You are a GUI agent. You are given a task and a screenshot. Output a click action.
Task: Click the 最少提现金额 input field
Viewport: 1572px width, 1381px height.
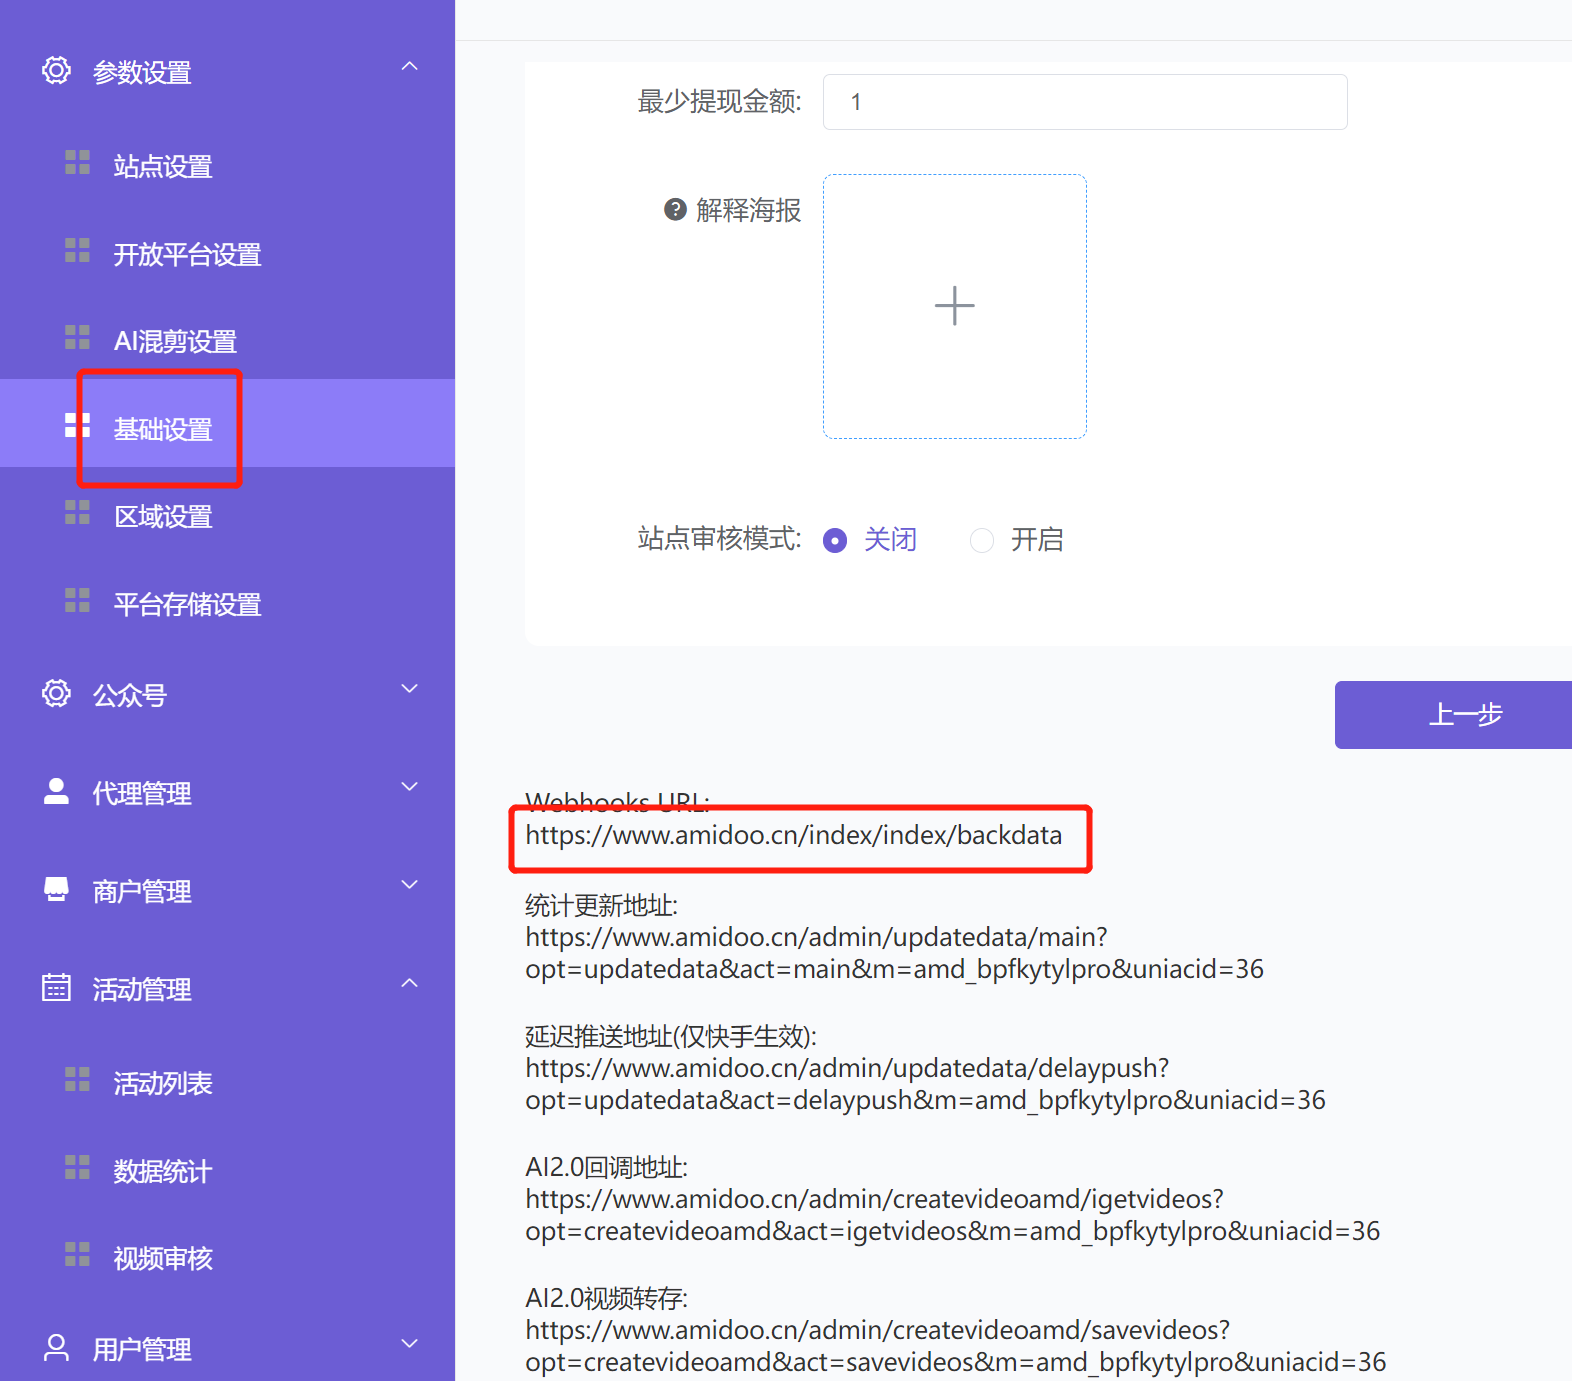tap(1085, 102)
